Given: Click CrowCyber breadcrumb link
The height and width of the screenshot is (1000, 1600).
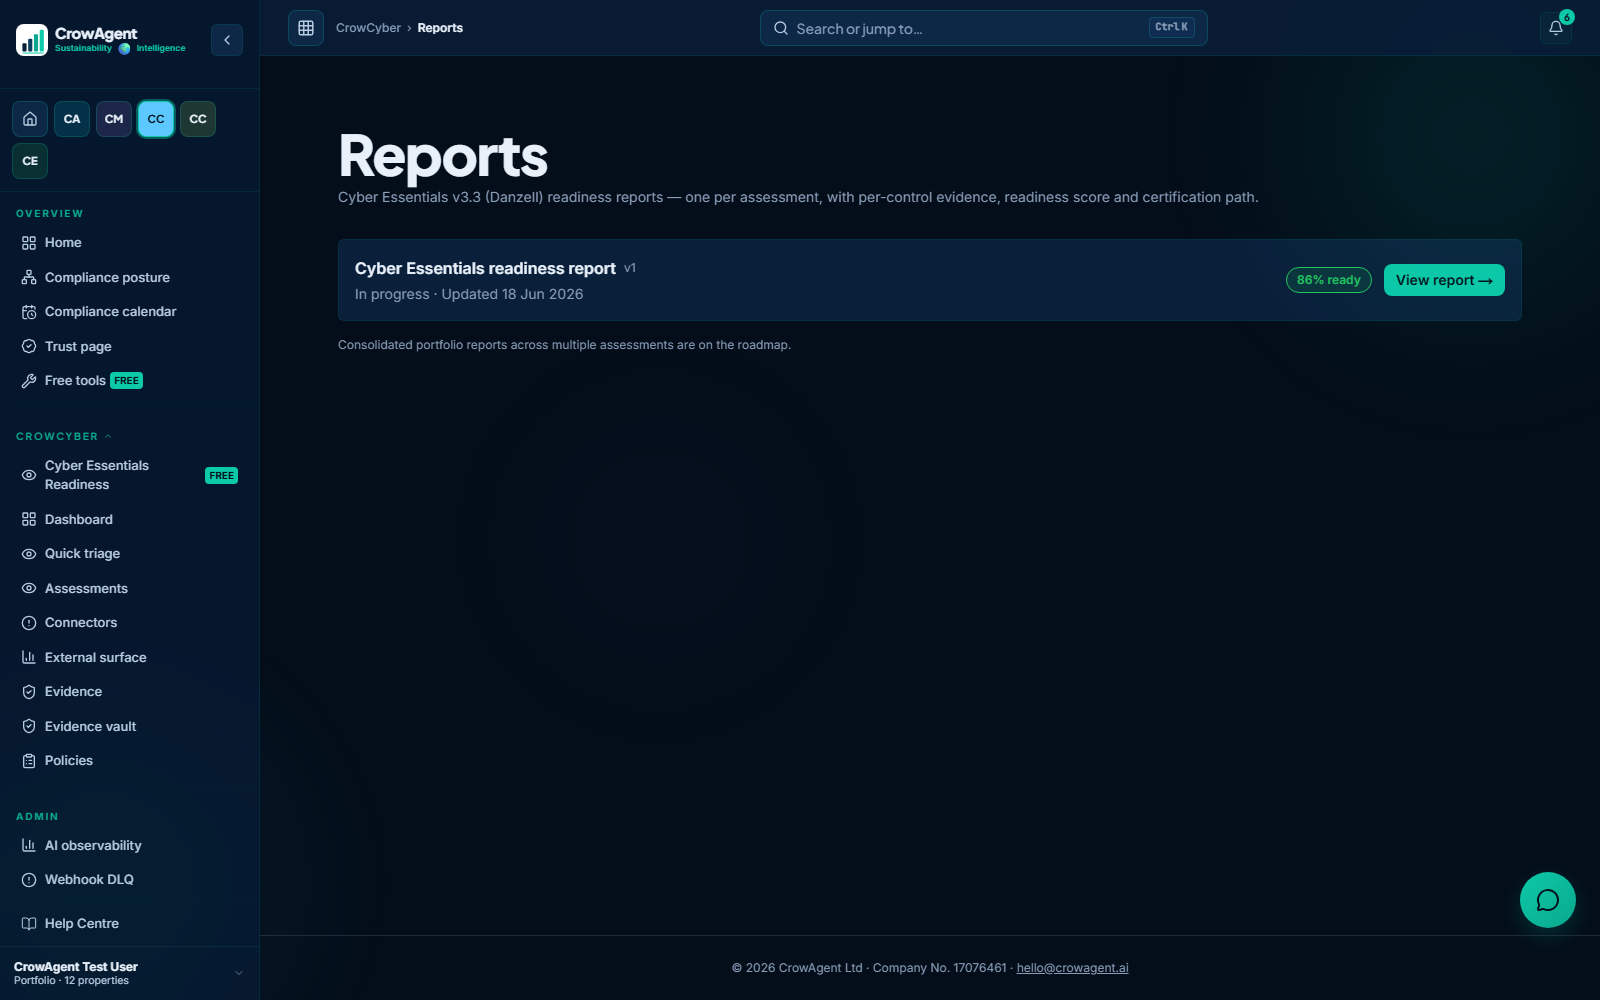Looking at the screenshot, I should [368, 28].
